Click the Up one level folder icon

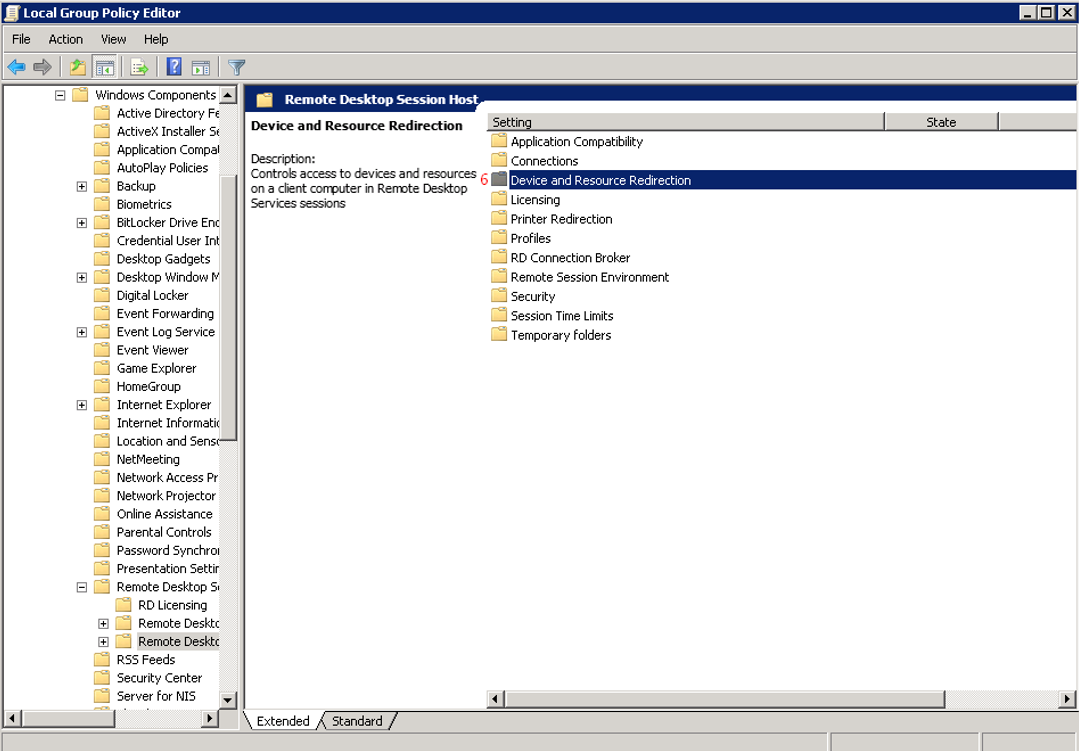point(77,67)
